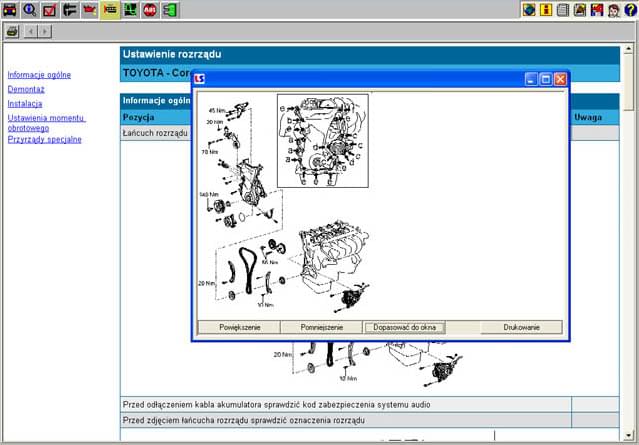Click the 'Pozycja' column header
The image size is (639, 445).
click(x=139, y=117)
